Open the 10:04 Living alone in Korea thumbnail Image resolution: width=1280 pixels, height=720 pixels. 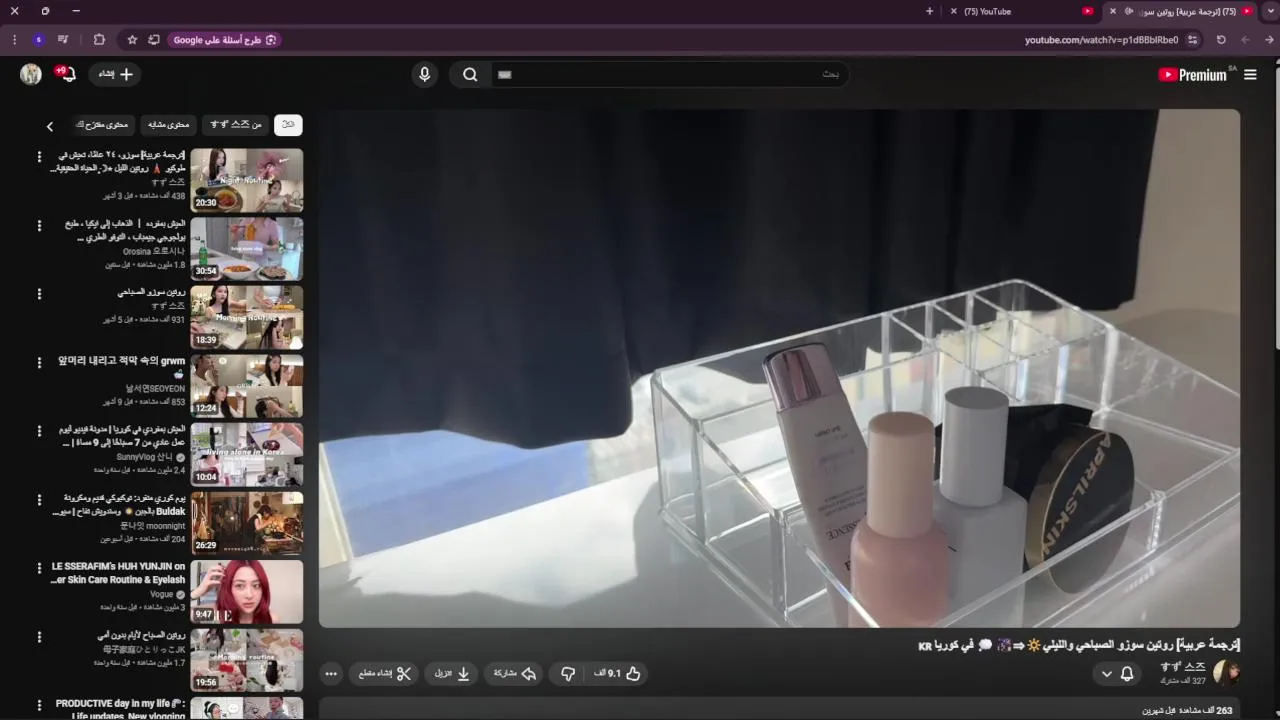tap(247, 454)
